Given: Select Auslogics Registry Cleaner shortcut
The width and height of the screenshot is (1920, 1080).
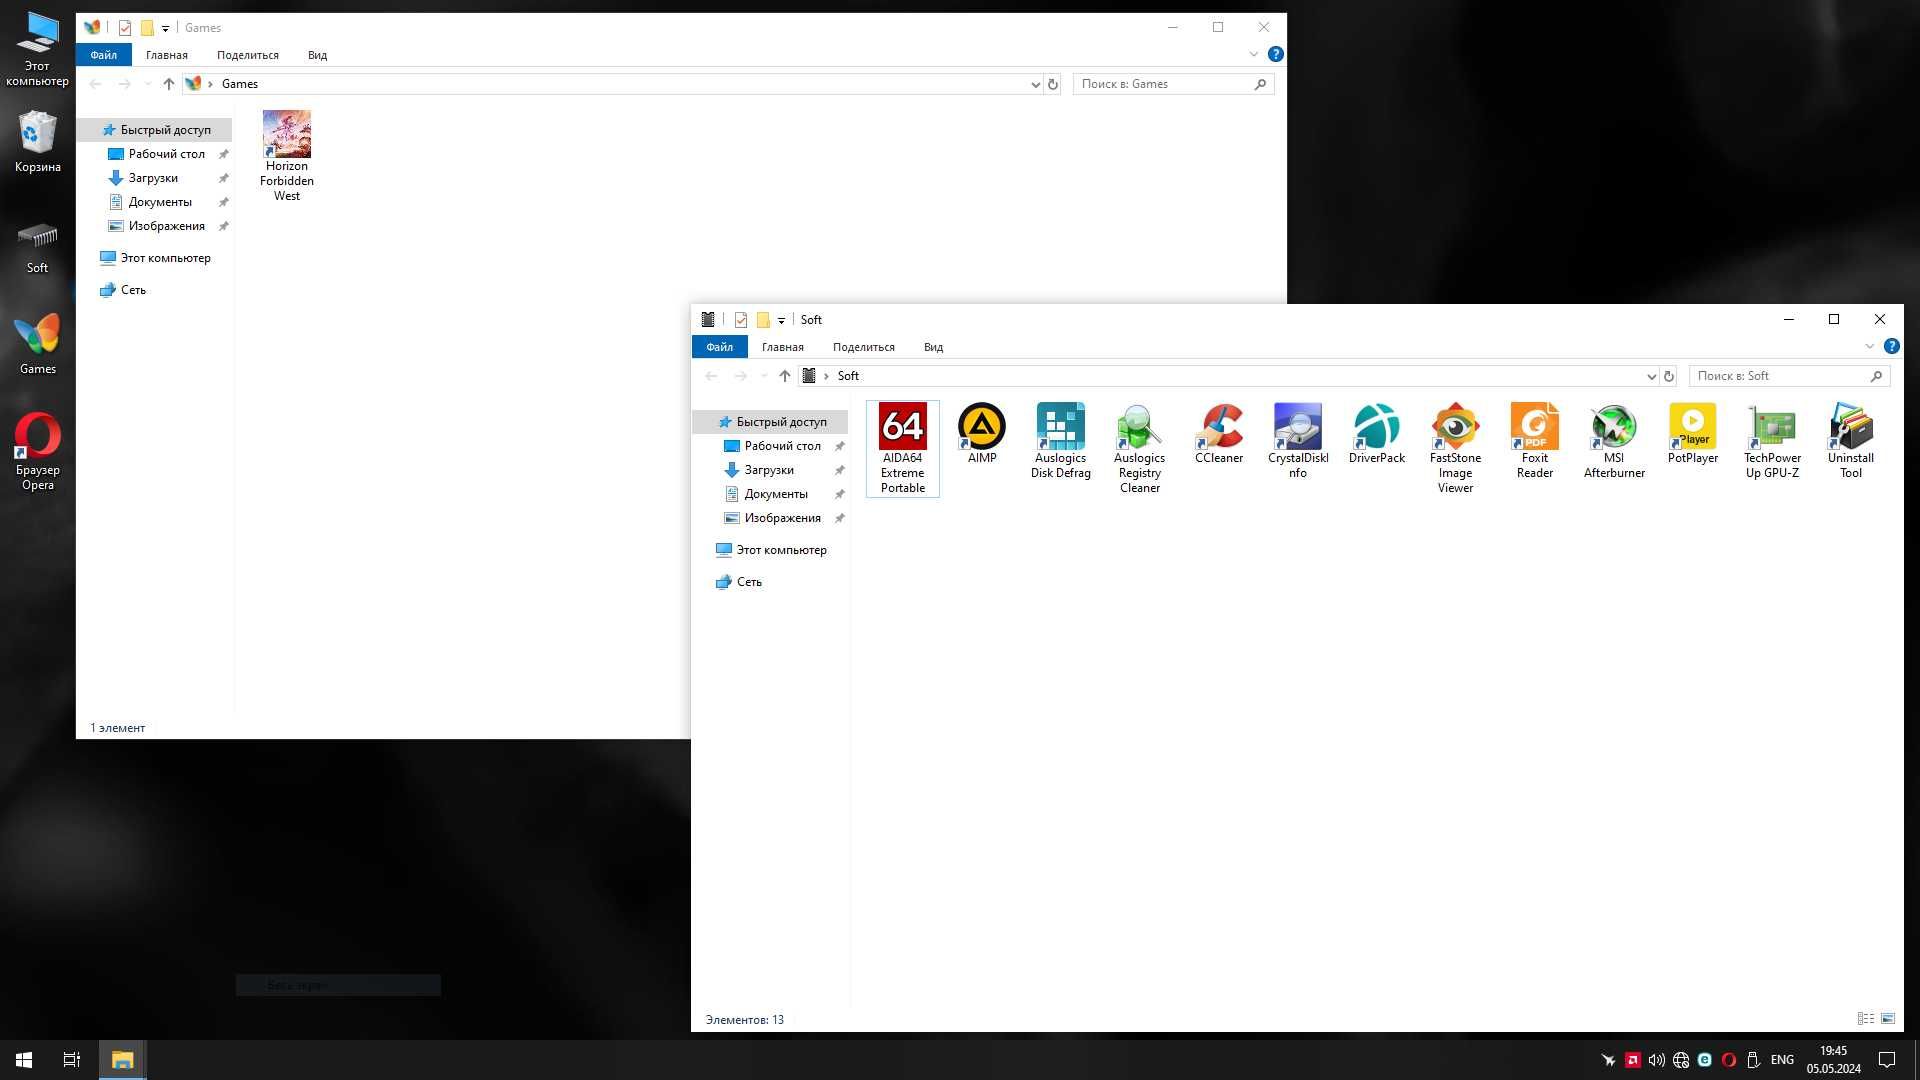Looking at the screenshot, I should tap(1139, 448).
